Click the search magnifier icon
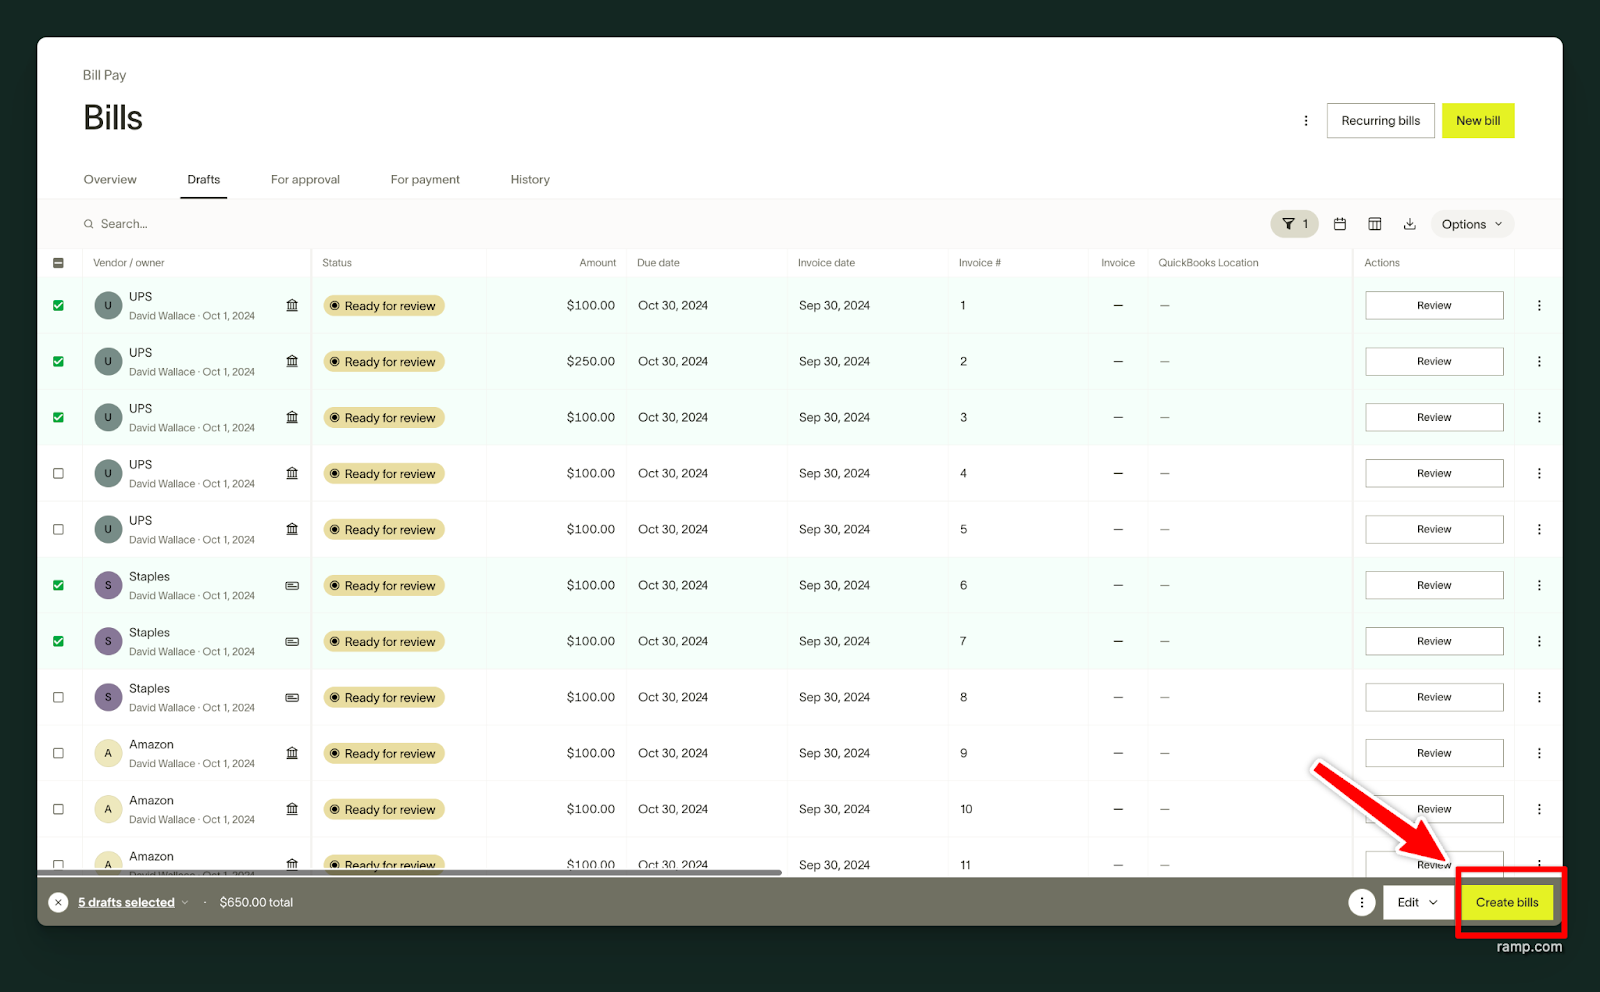Screen dimensions: 1600x992 pyautogui.click(x=89, y=224)
